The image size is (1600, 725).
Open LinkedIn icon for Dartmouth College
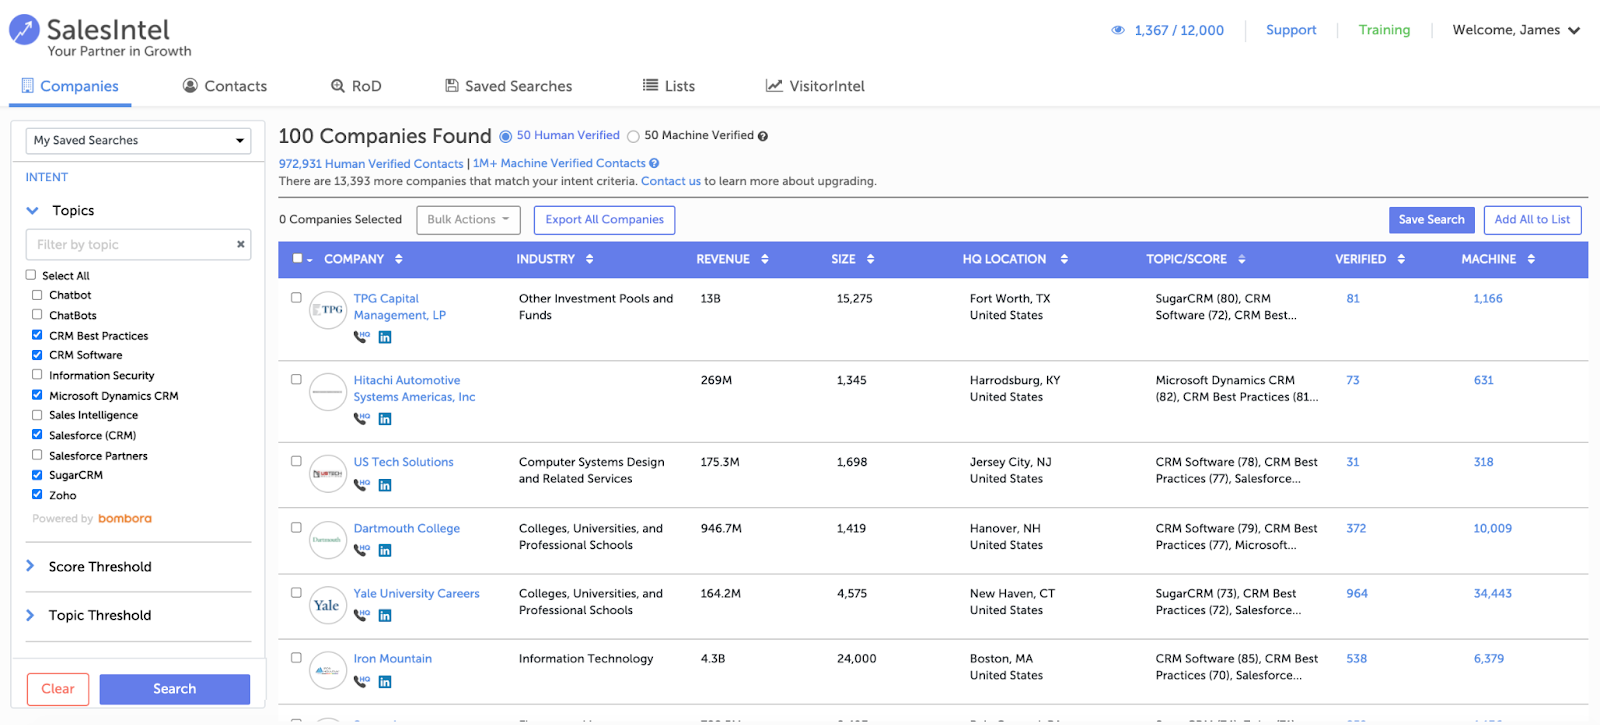[x=385, y=550]
